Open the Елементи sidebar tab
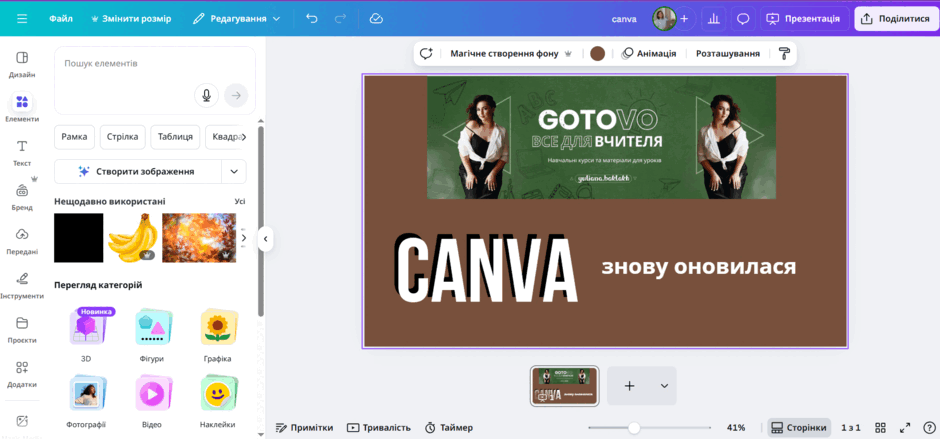 [22, 109]
